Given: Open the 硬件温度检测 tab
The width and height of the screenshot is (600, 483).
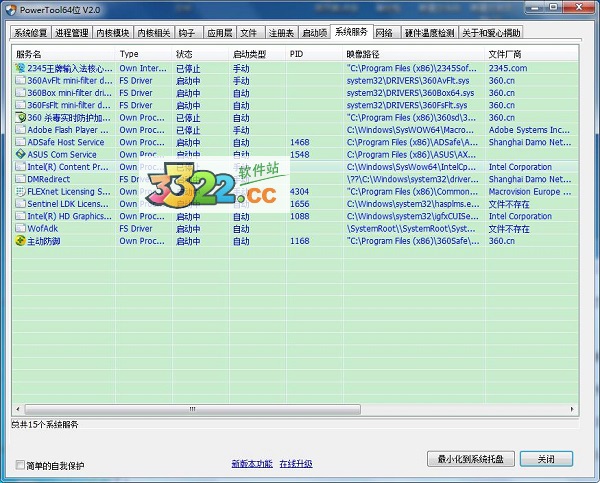Looking at the screenshot, I should pos(429,33).
